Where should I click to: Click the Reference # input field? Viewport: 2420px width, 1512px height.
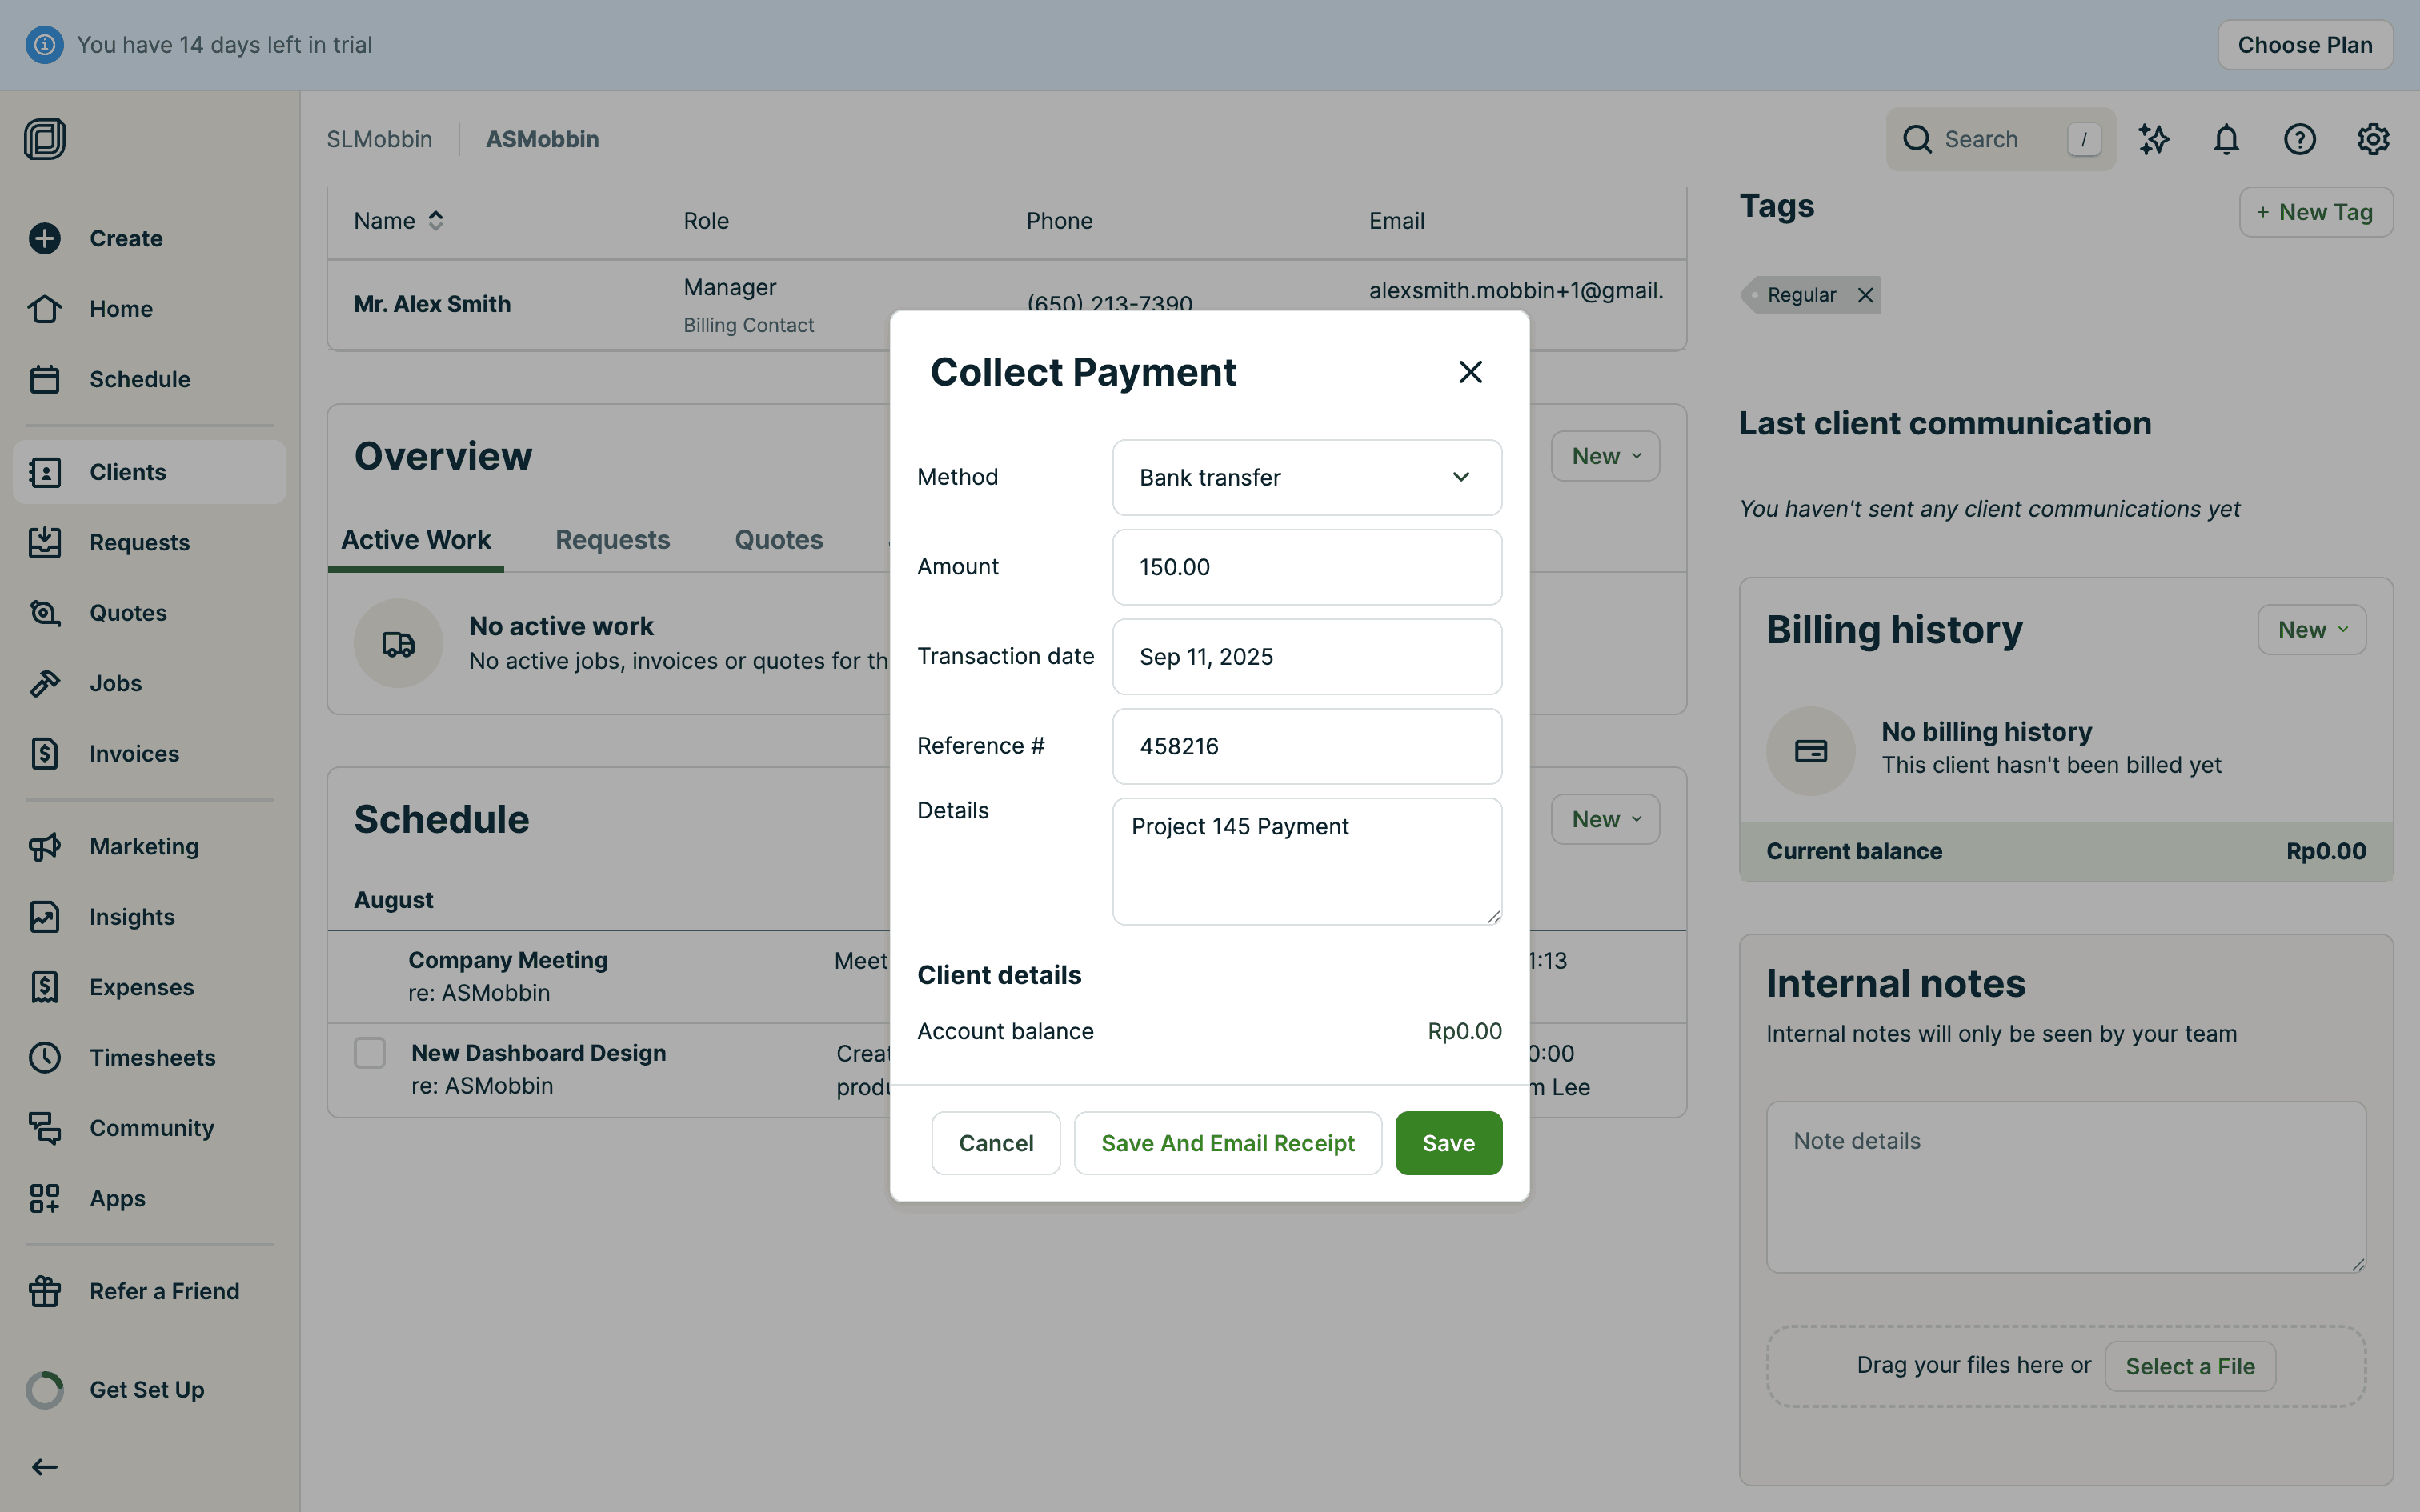(1306, 746)
